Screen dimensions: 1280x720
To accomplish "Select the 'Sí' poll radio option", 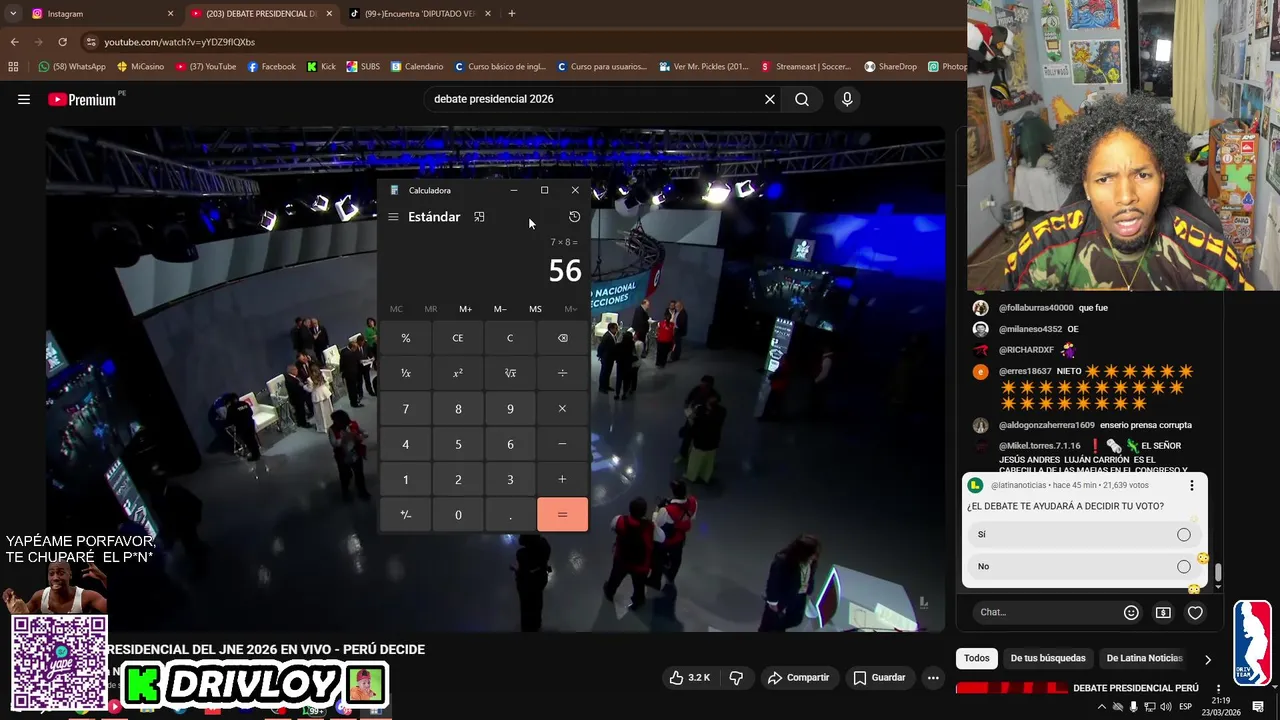I will click(x=1184, y=534).
